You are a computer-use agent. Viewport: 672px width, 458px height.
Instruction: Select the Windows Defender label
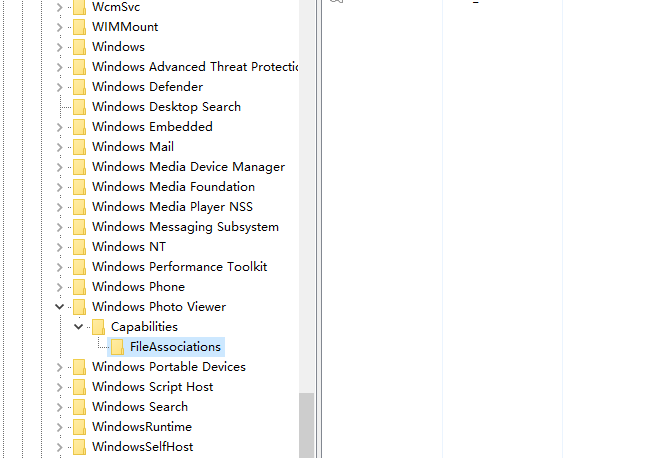click(147, 87)
